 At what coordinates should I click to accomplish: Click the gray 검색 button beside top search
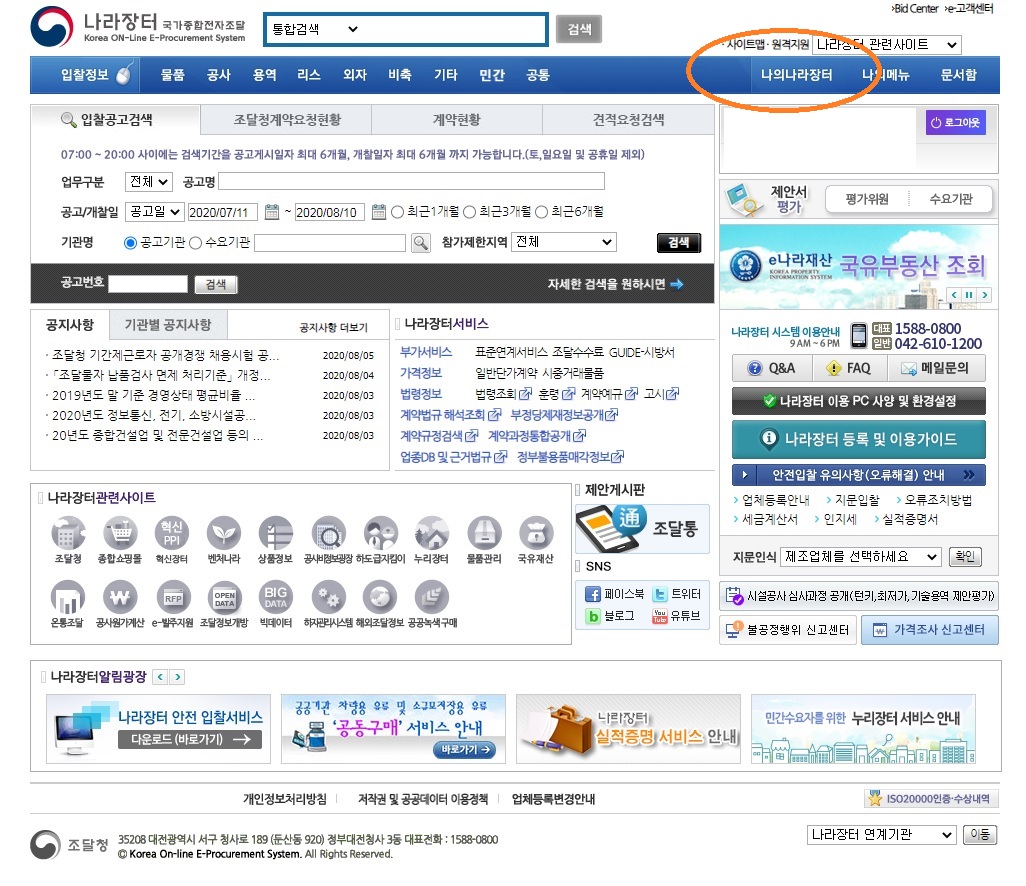(579, 29)
